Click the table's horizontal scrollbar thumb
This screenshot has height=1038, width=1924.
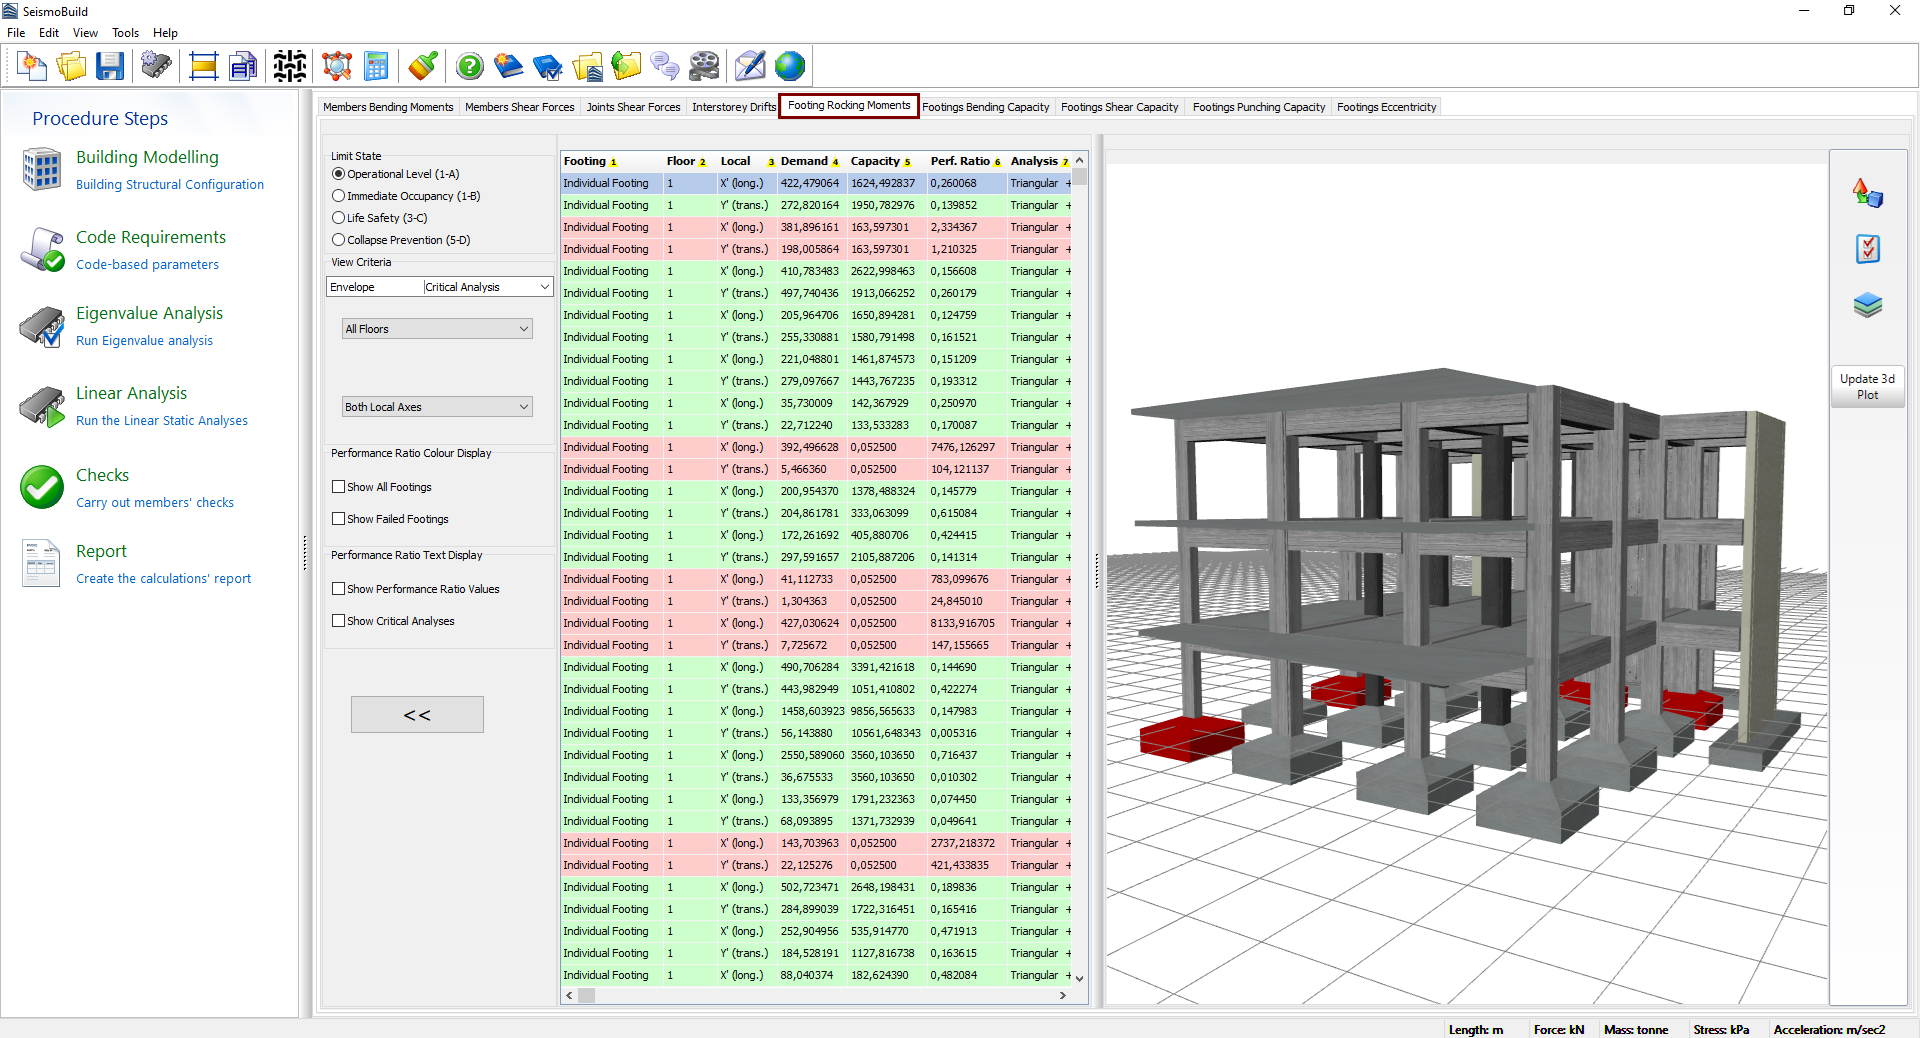click(587, 996)
